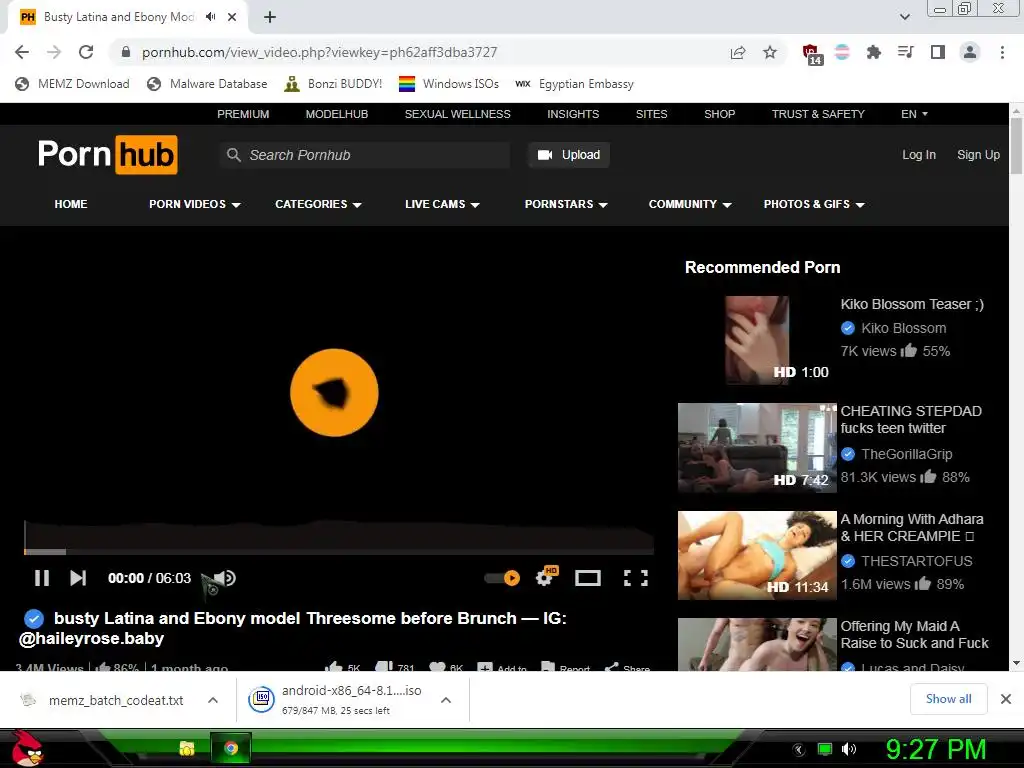Open the SHOP top link
Screen dimensions: 1024x768
point(720,114)
